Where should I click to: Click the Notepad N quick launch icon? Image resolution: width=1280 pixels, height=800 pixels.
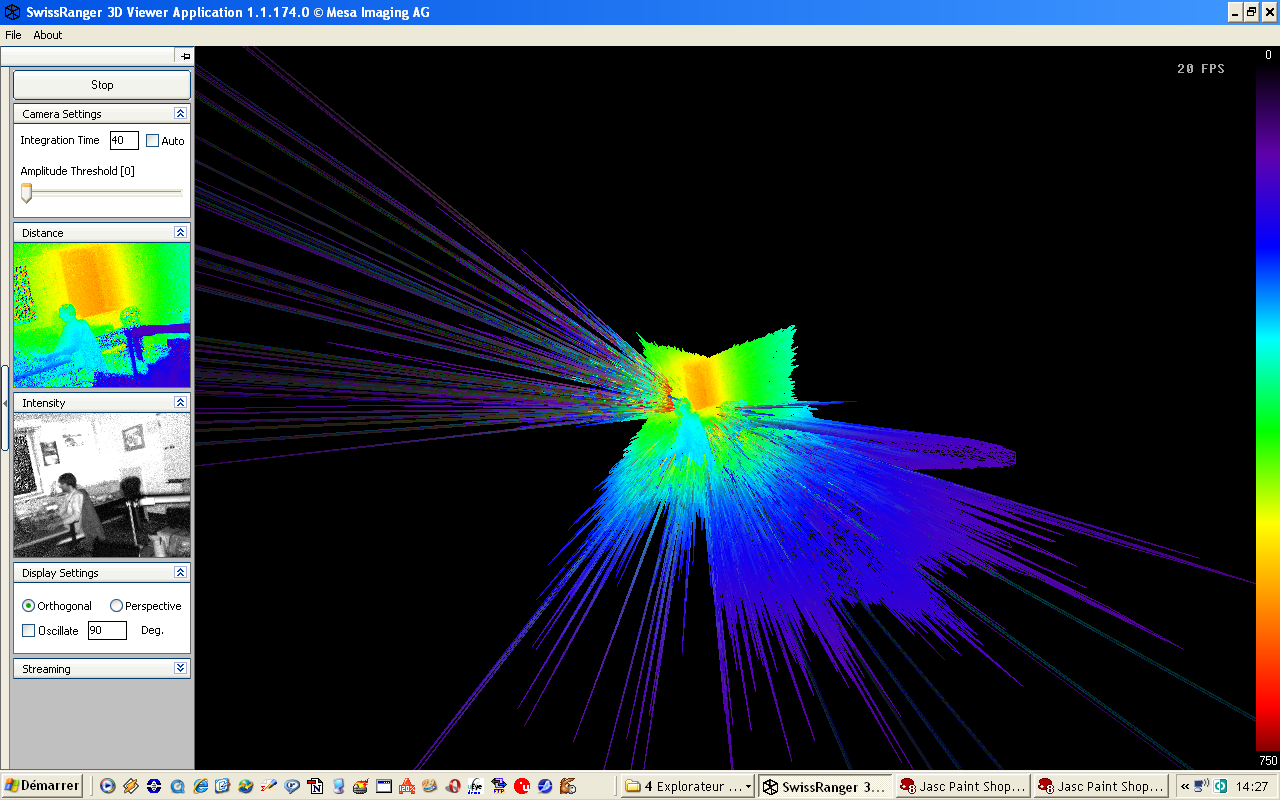(316, 786)
